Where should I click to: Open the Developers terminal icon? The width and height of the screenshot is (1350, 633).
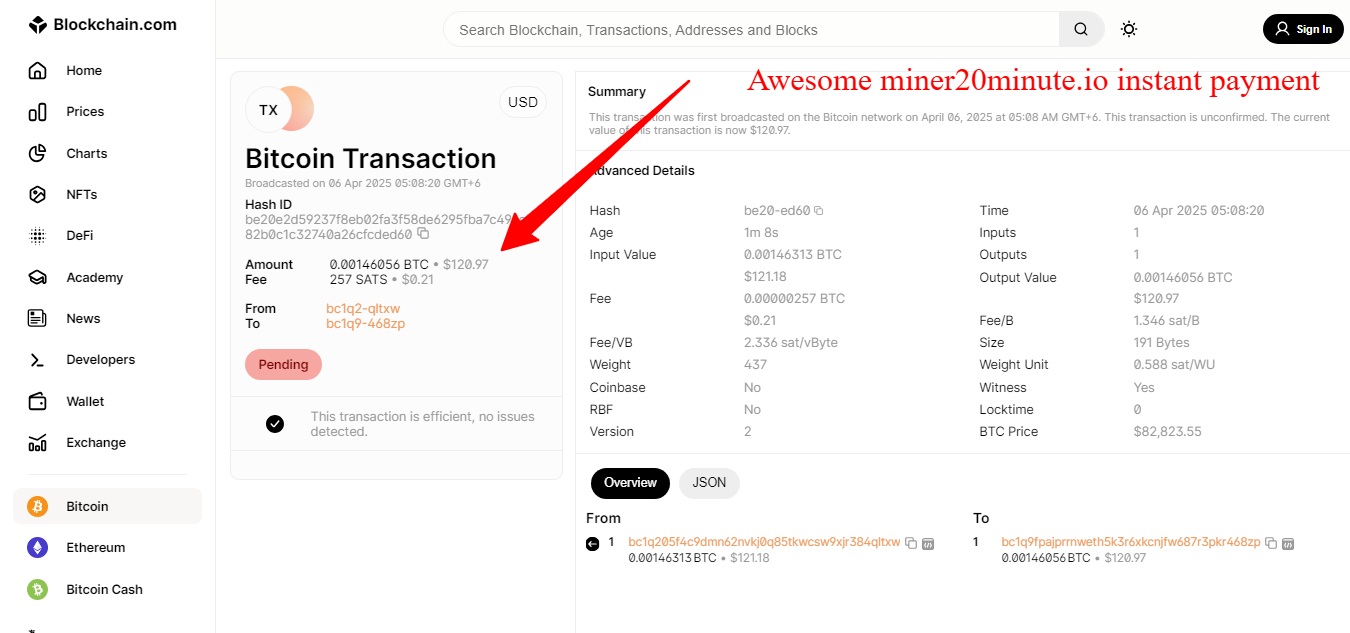click(x=37, y=360)
